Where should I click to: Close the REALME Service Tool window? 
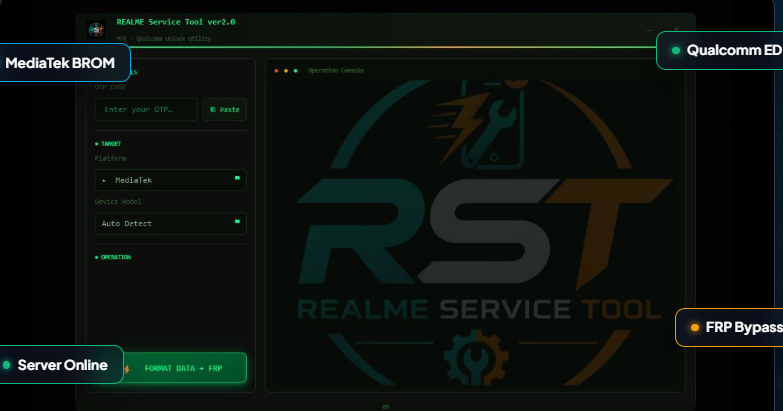coord(676,29)
